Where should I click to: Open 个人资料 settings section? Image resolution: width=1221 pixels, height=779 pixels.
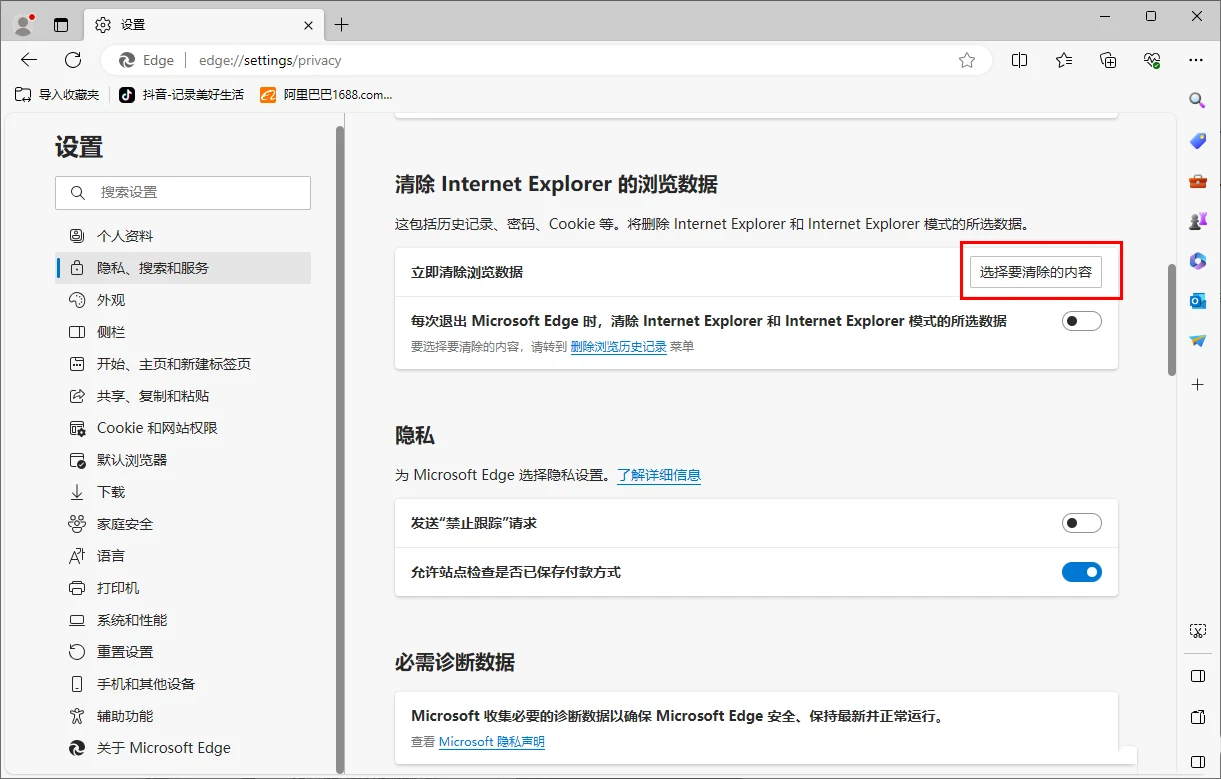point(183,236)
